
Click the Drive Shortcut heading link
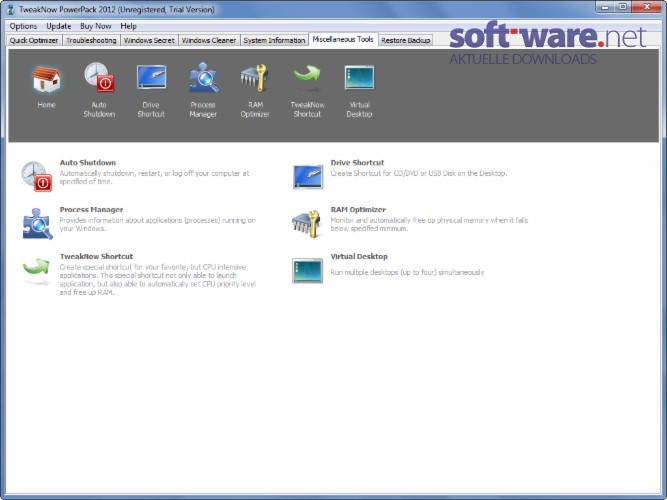point(357,163)
